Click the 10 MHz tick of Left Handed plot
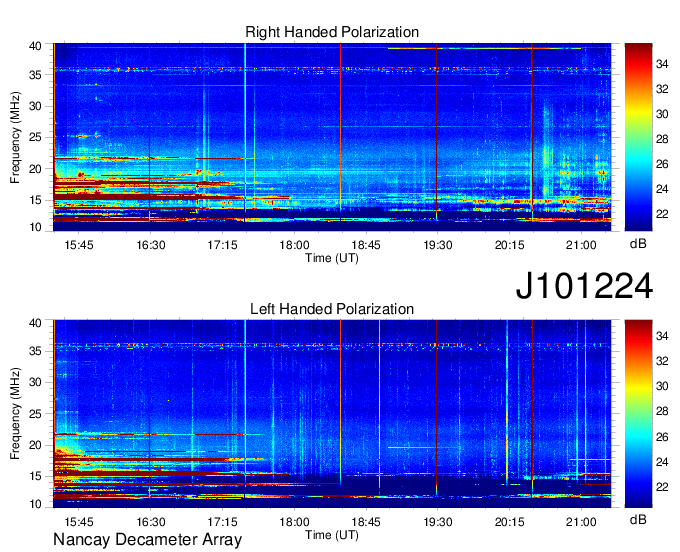The image size is (680, 552). coord(36,504)
